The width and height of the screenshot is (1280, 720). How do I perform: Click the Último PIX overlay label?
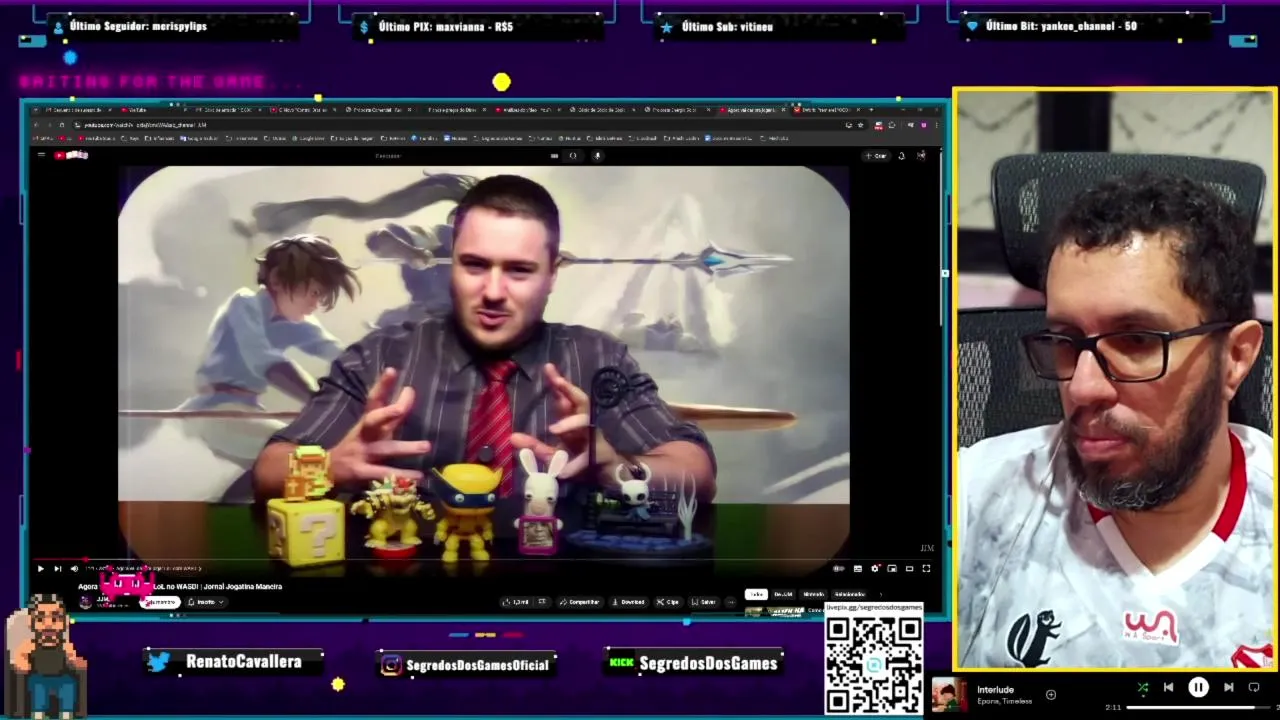[x=446, y=26]
